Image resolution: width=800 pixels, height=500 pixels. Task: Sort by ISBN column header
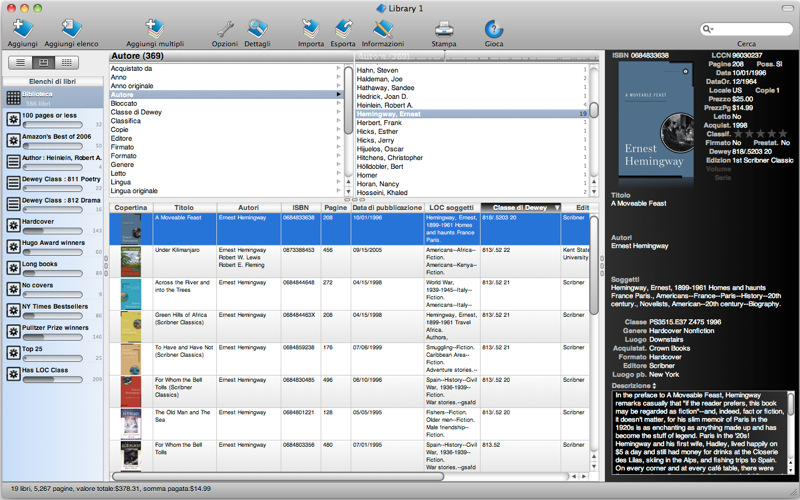click(301, 208)
